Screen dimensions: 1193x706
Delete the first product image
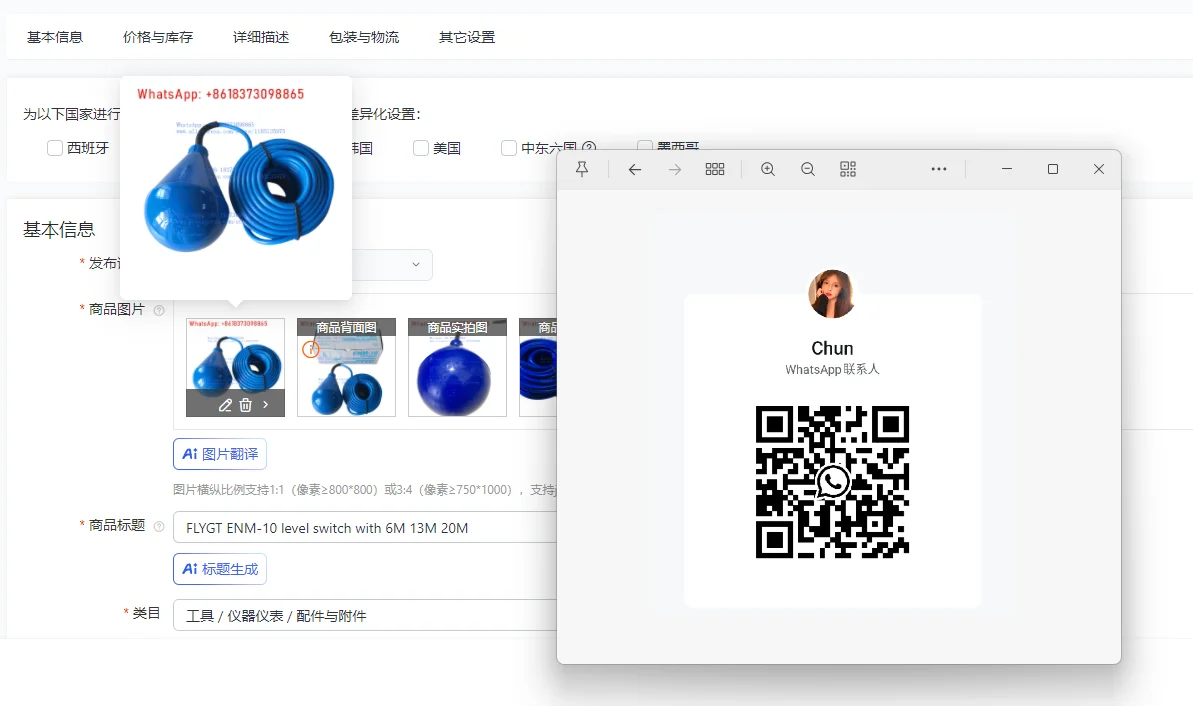pyautogui.click(x=246, y=405)
